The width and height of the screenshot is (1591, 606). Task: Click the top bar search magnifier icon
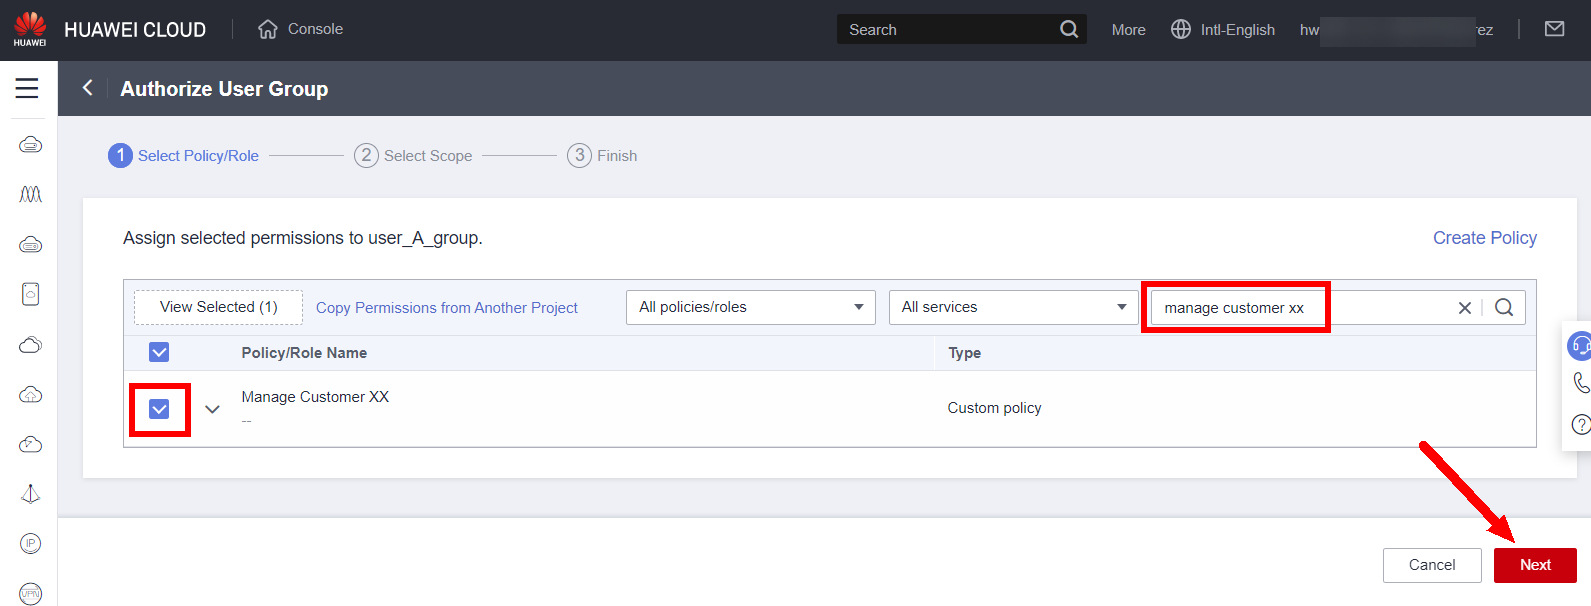(x=1068, y=29)
